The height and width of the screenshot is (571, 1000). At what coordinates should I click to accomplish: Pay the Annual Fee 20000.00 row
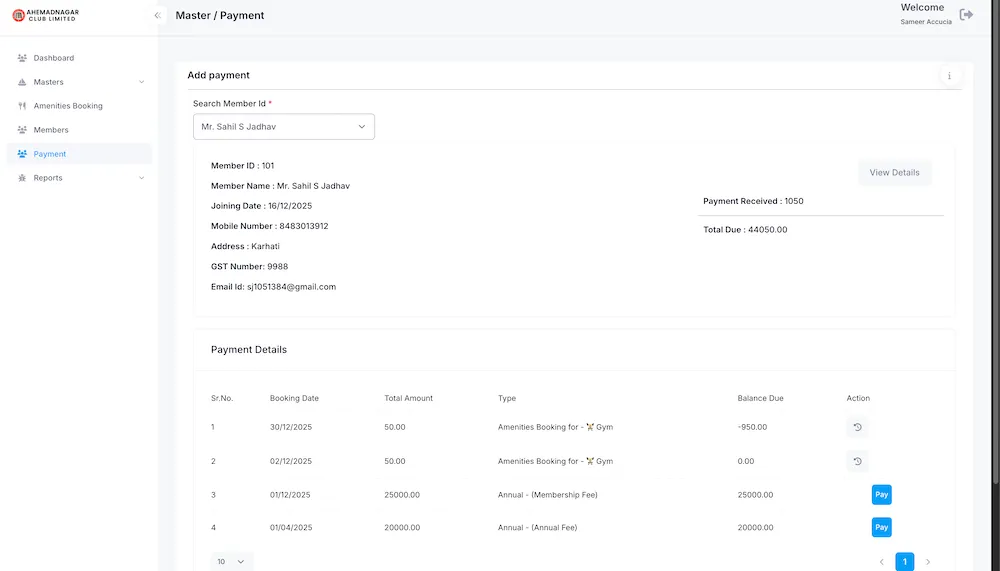tap(881, 528)
